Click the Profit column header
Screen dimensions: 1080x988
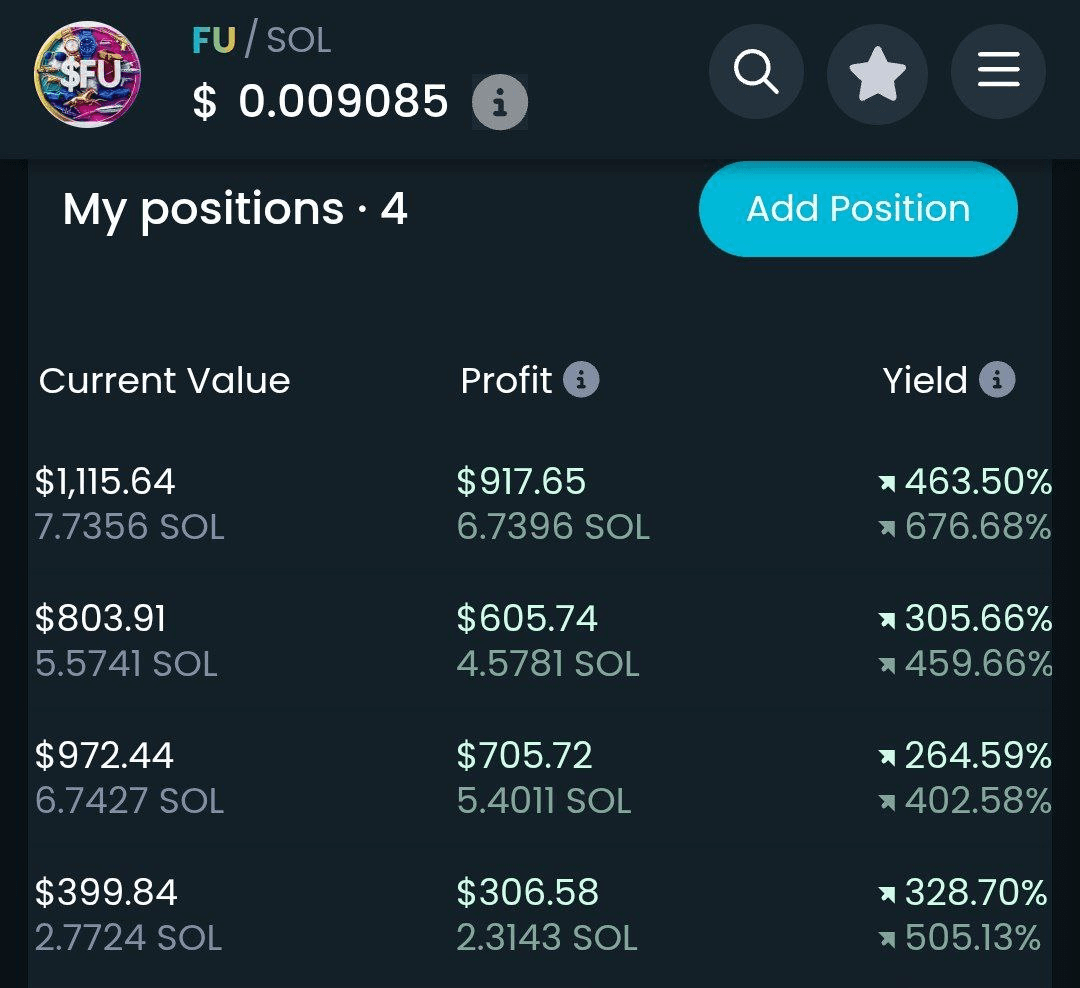point(506,381)
